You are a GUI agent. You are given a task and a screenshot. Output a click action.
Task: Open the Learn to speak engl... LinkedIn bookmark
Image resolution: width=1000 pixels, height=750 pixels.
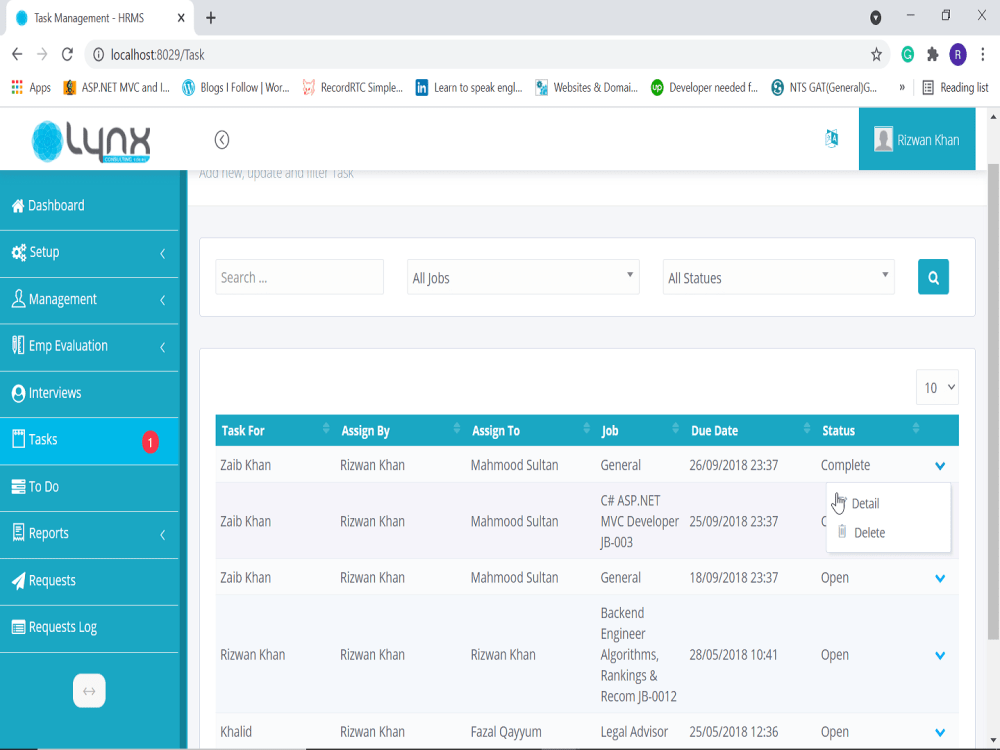pyautogui.click(x=469, y=87)
